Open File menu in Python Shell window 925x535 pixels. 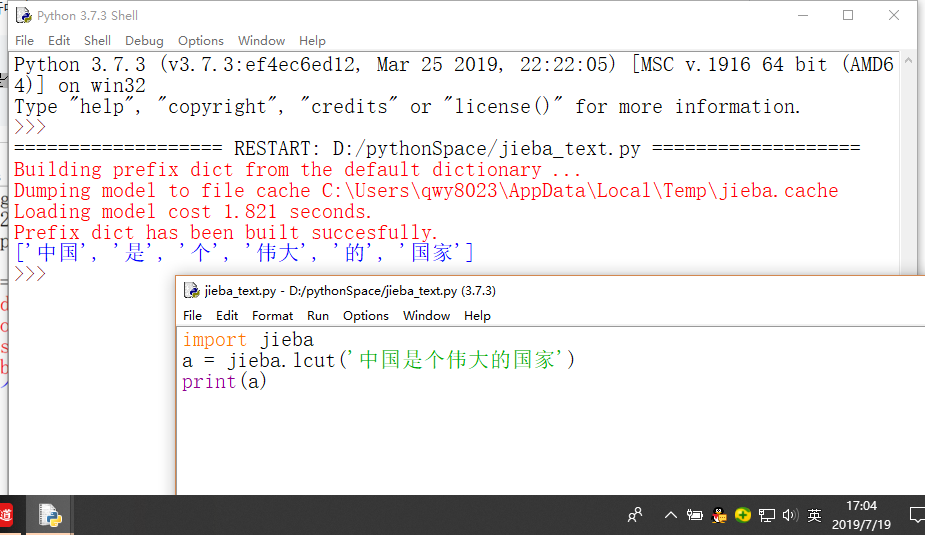pyautogui.click(x=24, y=41)
